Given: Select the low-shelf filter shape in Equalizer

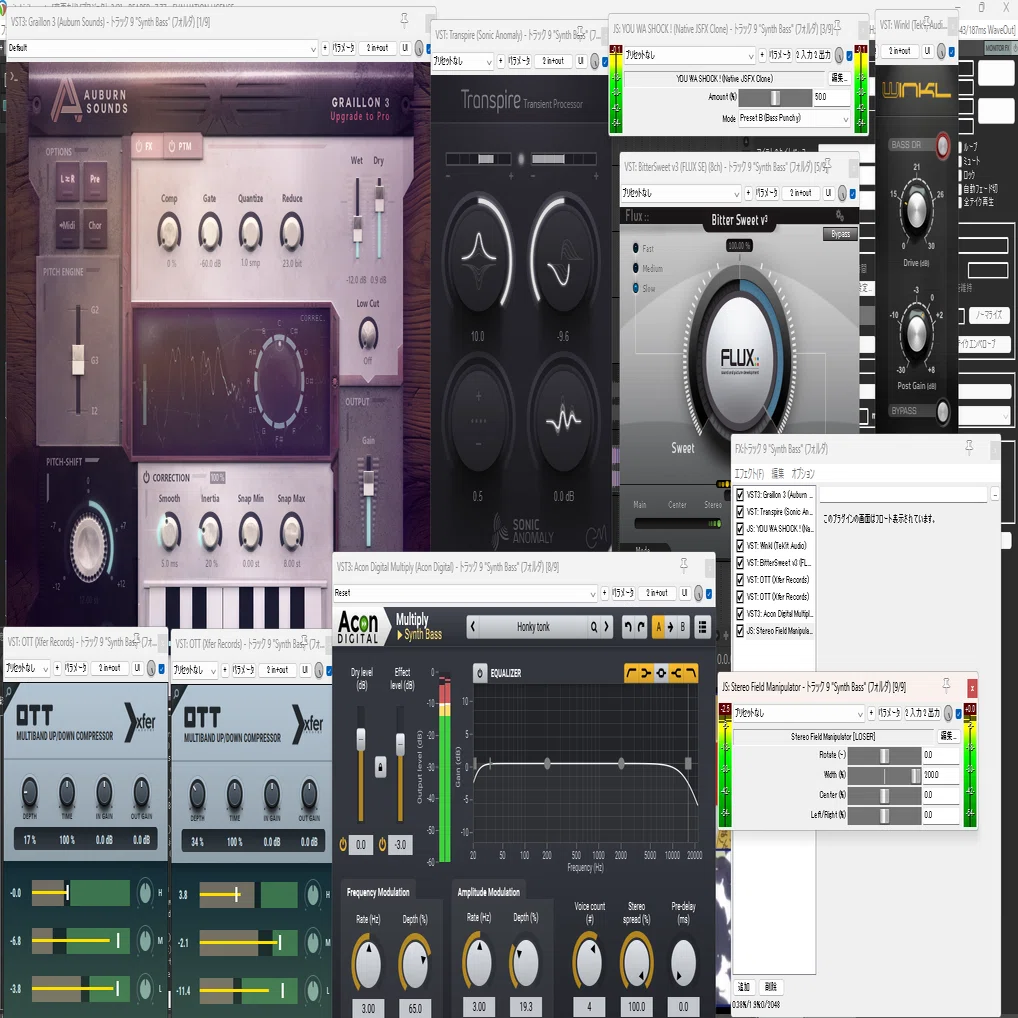Looking at the screenshot, I should click(645, 673).
